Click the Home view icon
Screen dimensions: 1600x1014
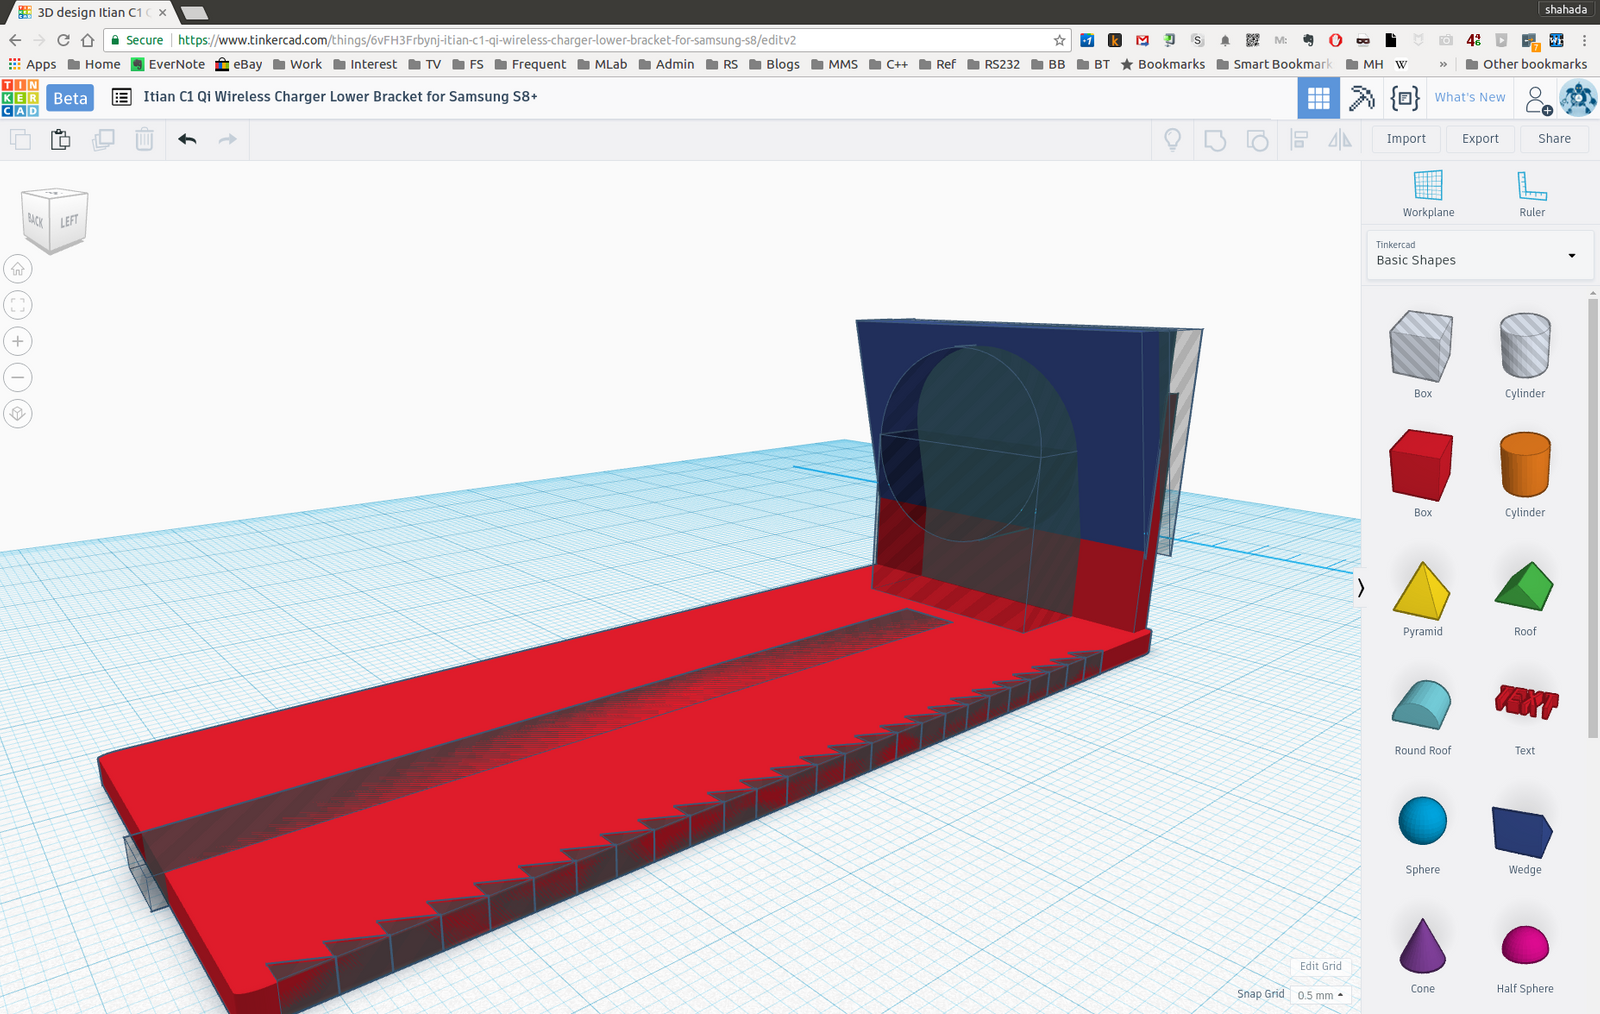(18, 269)
